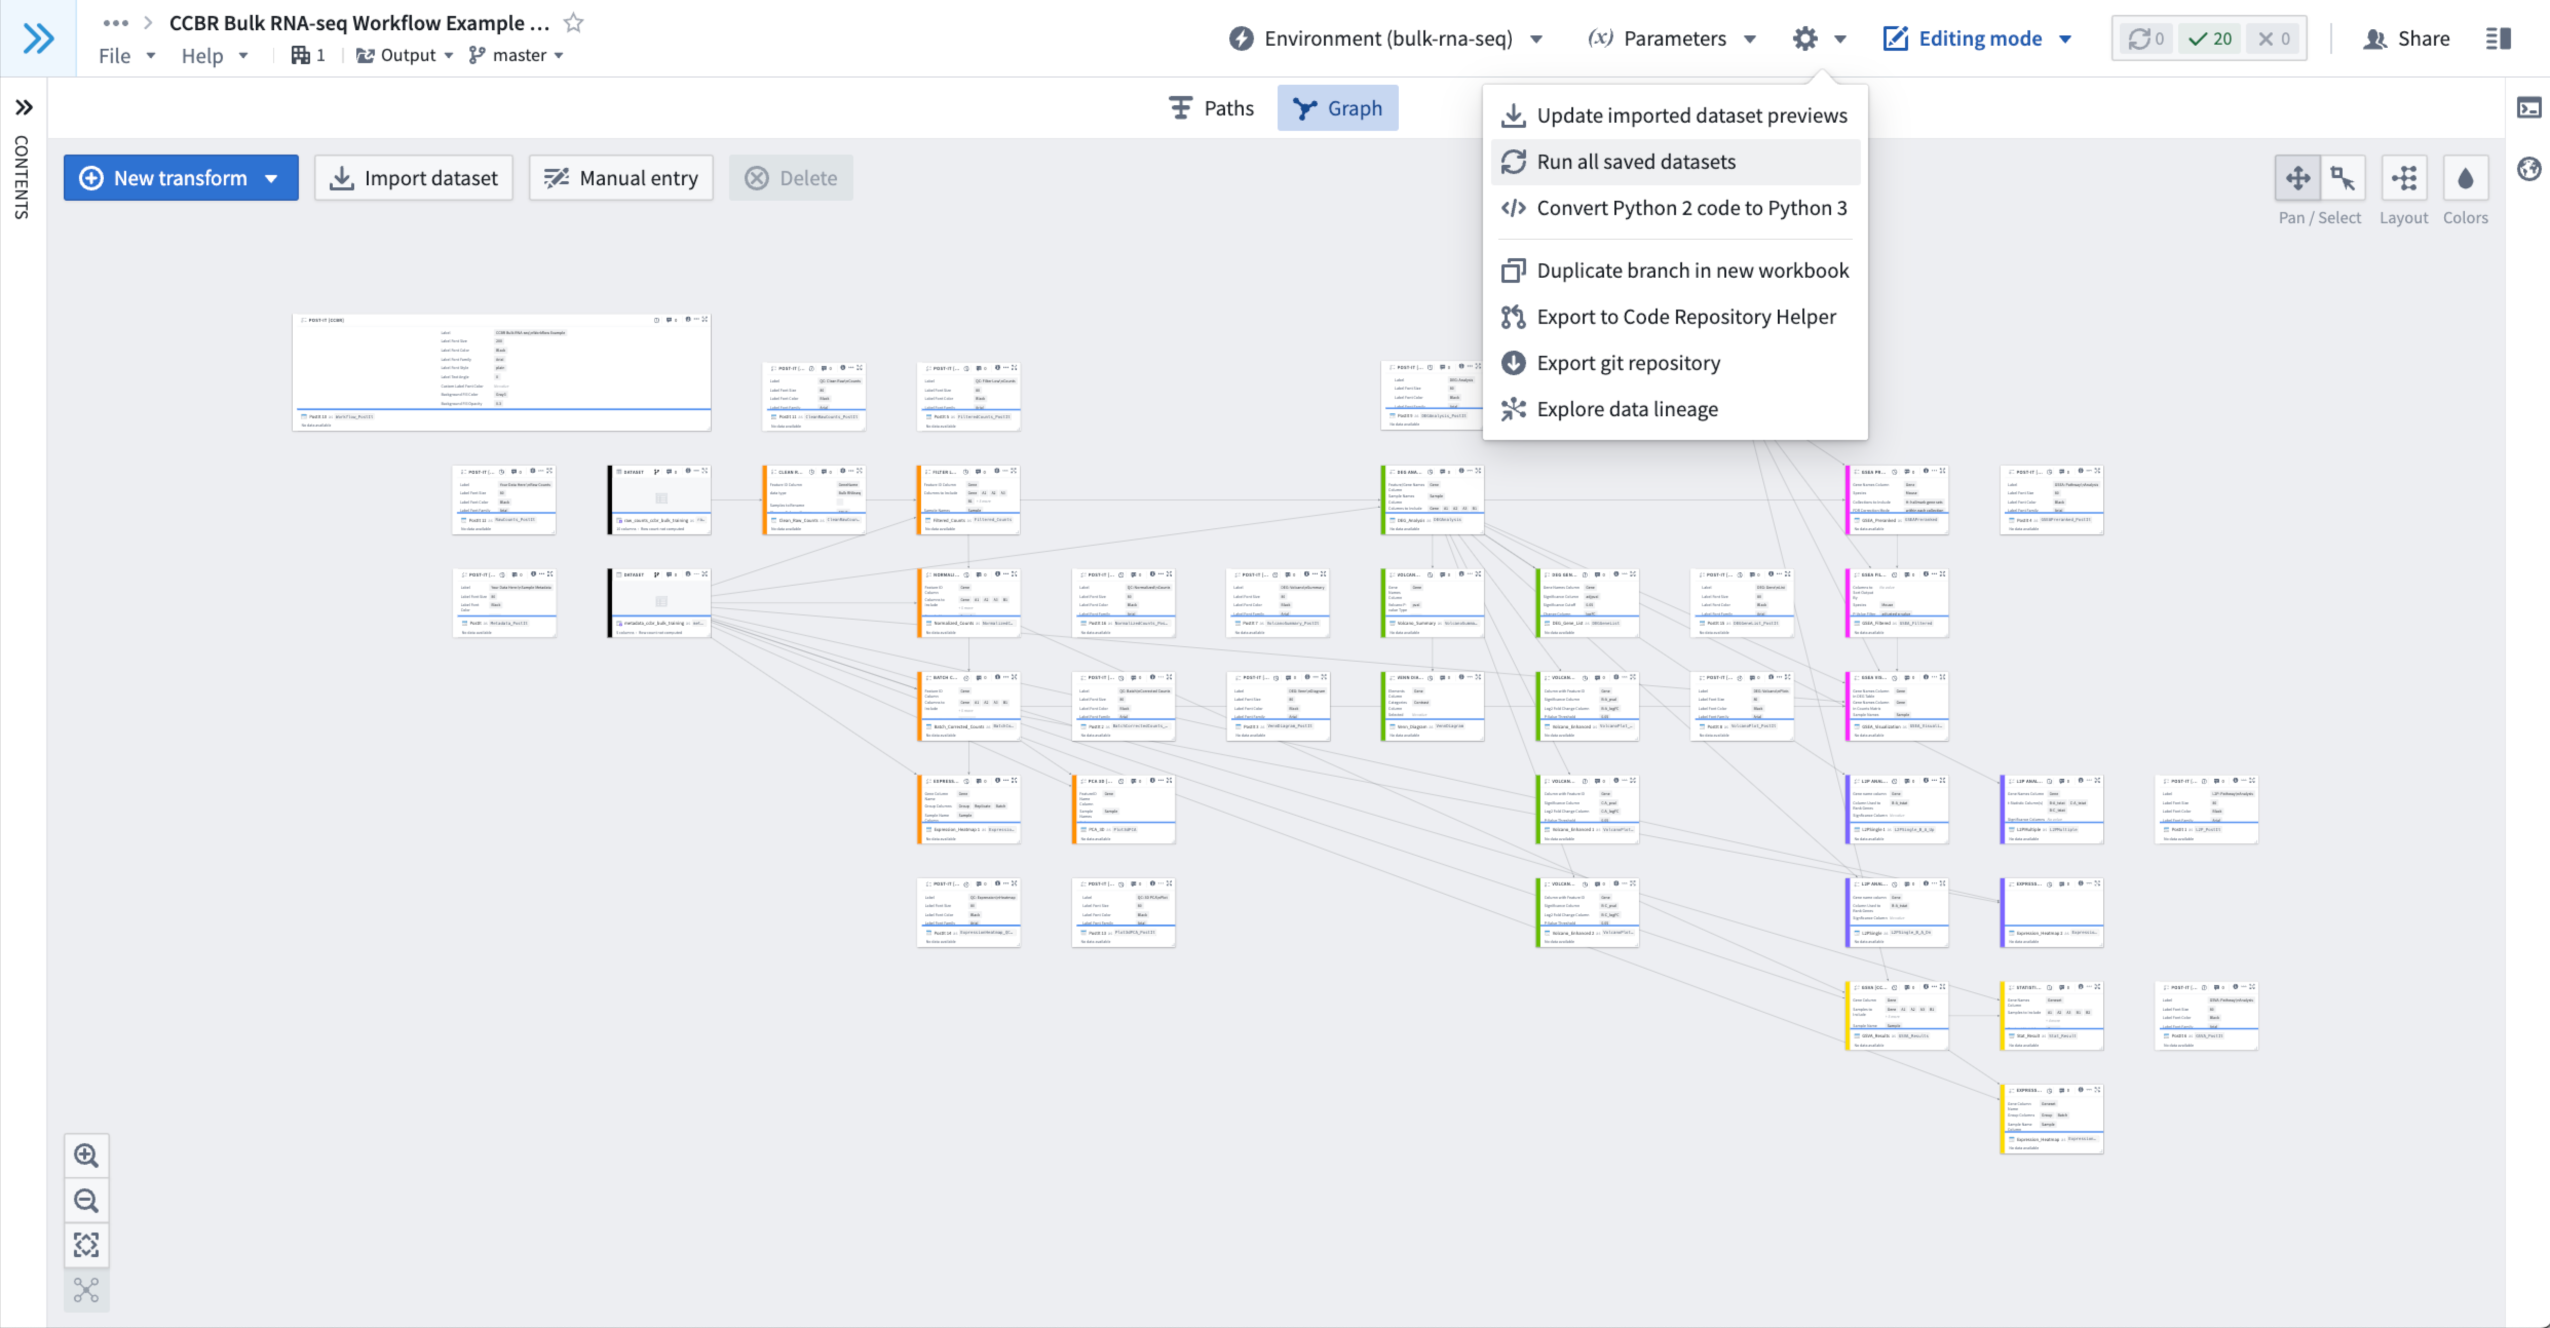Switch to the Paths tab
Viewport: 2550px width, 1328px height.
1211,108
